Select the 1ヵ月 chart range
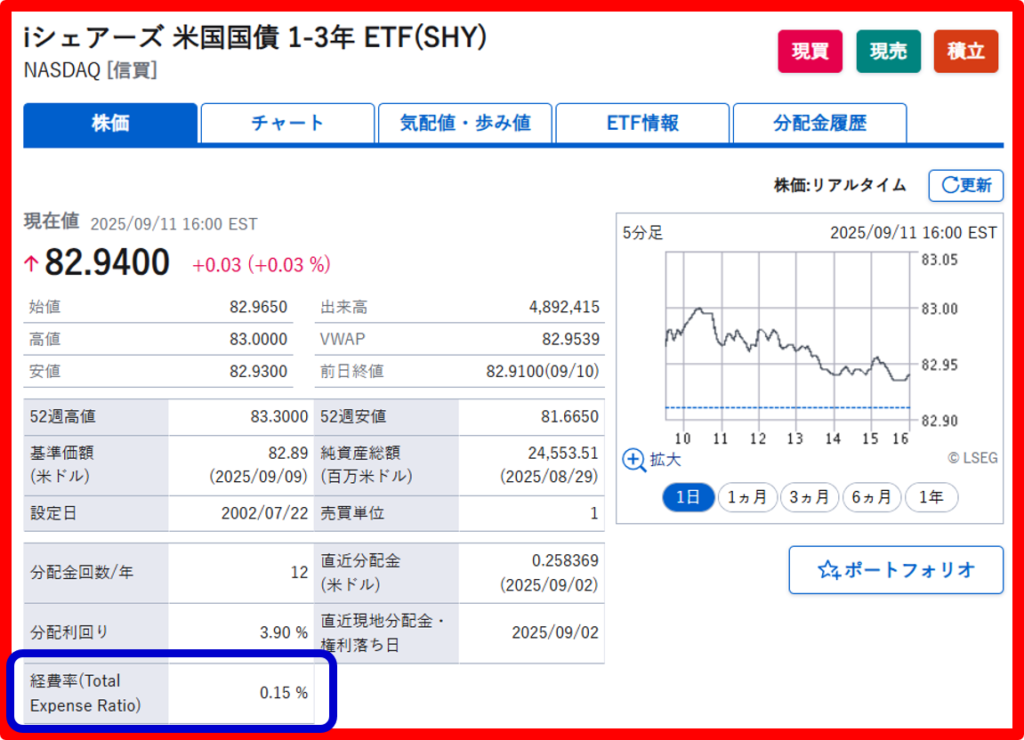The image size is (1024, 740). click(x=747, y=498)
